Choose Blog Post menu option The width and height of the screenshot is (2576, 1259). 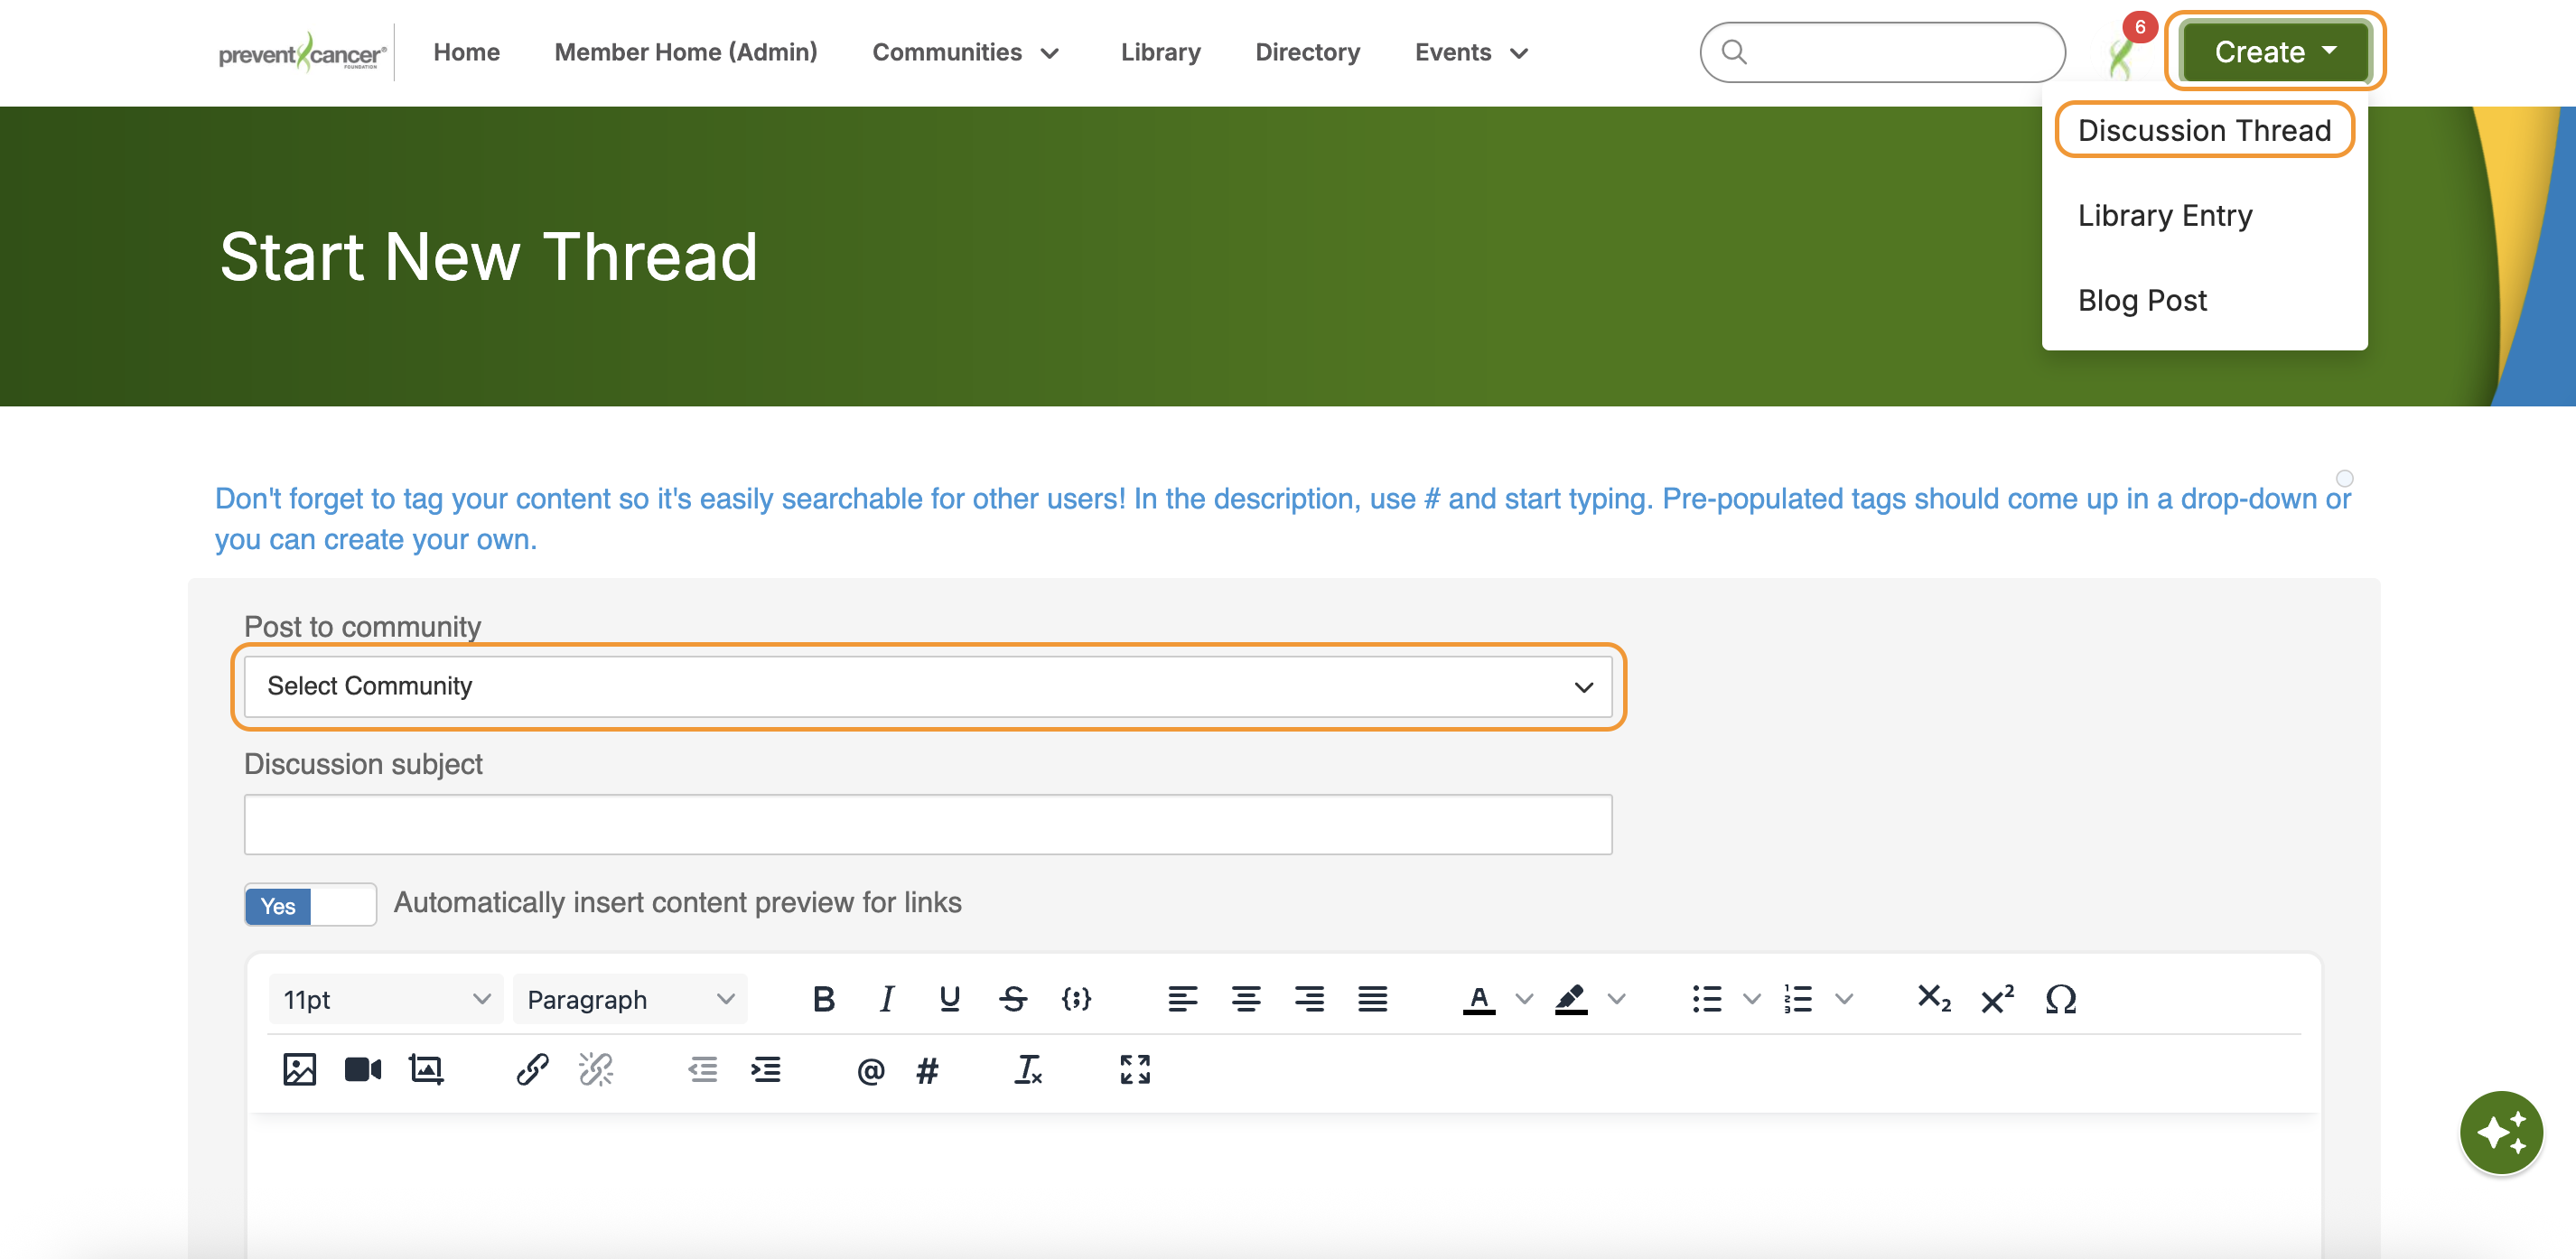[2141, 300]
